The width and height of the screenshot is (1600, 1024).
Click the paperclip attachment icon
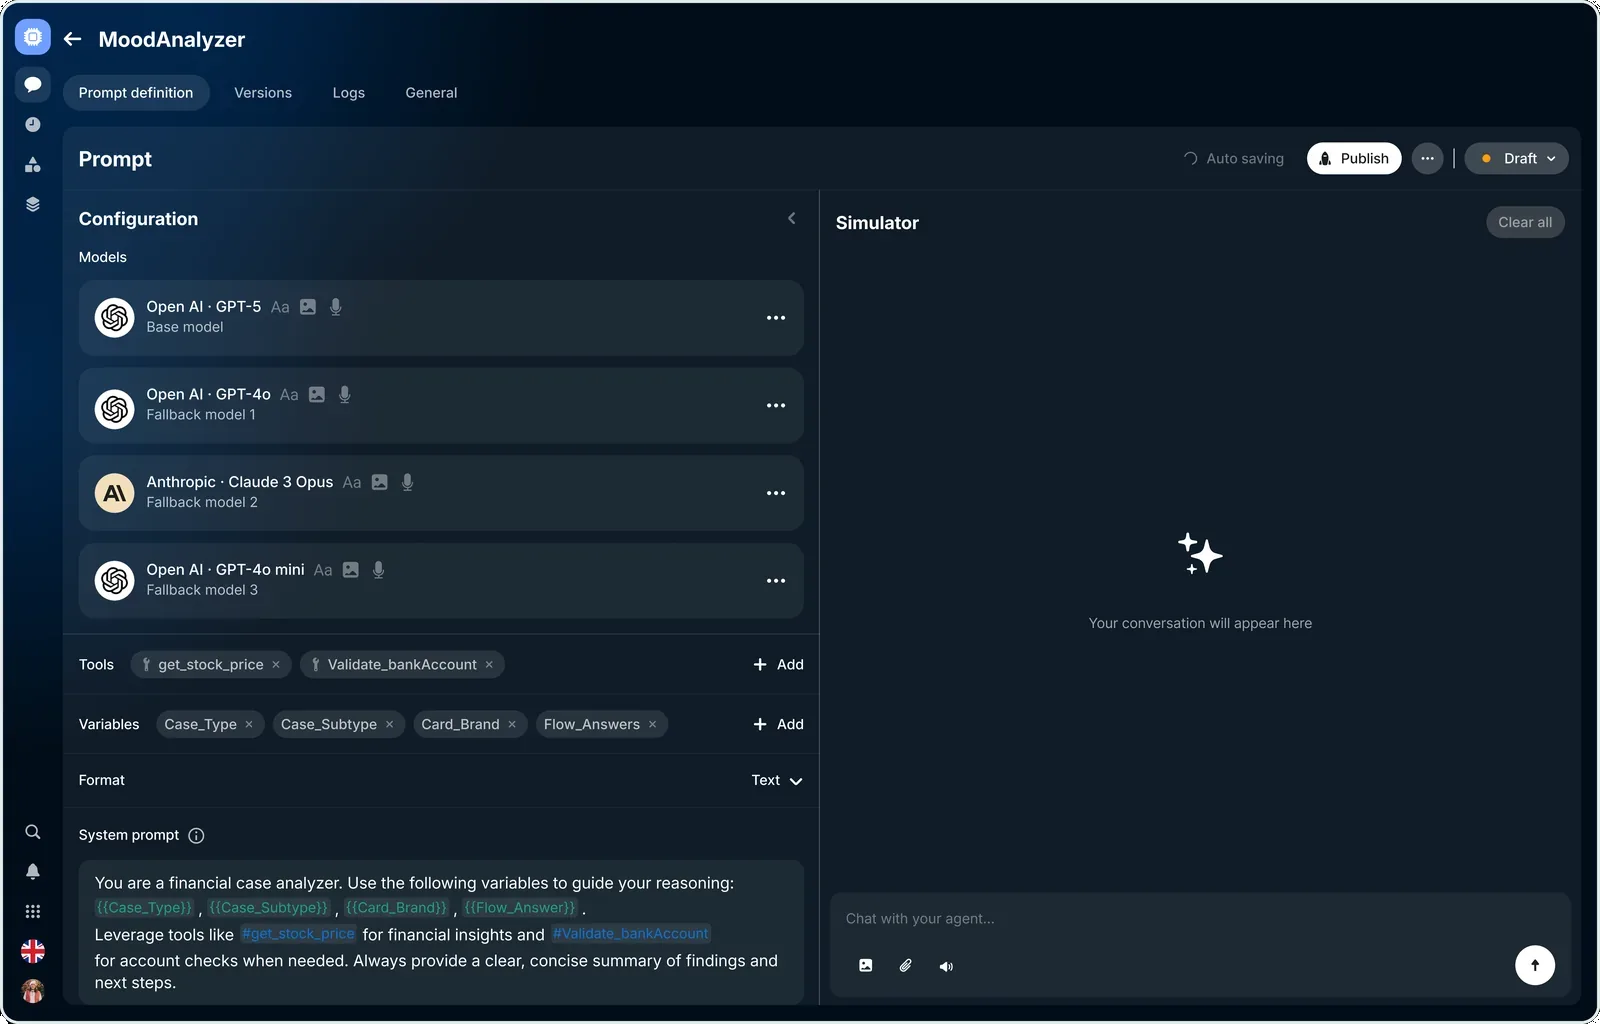[x=906, y=966]
